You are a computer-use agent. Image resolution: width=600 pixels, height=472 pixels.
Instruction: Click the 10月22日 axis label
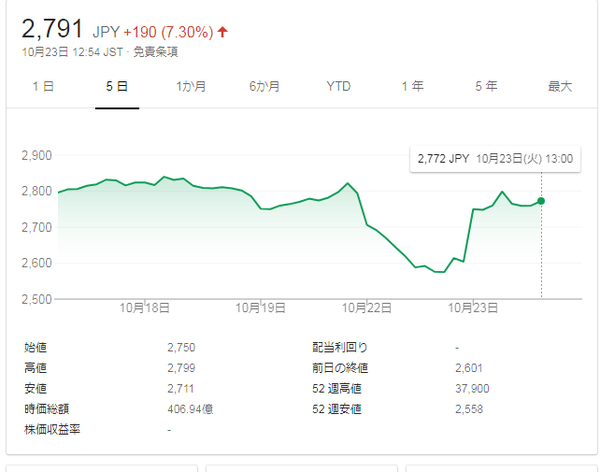click(367, 308)
